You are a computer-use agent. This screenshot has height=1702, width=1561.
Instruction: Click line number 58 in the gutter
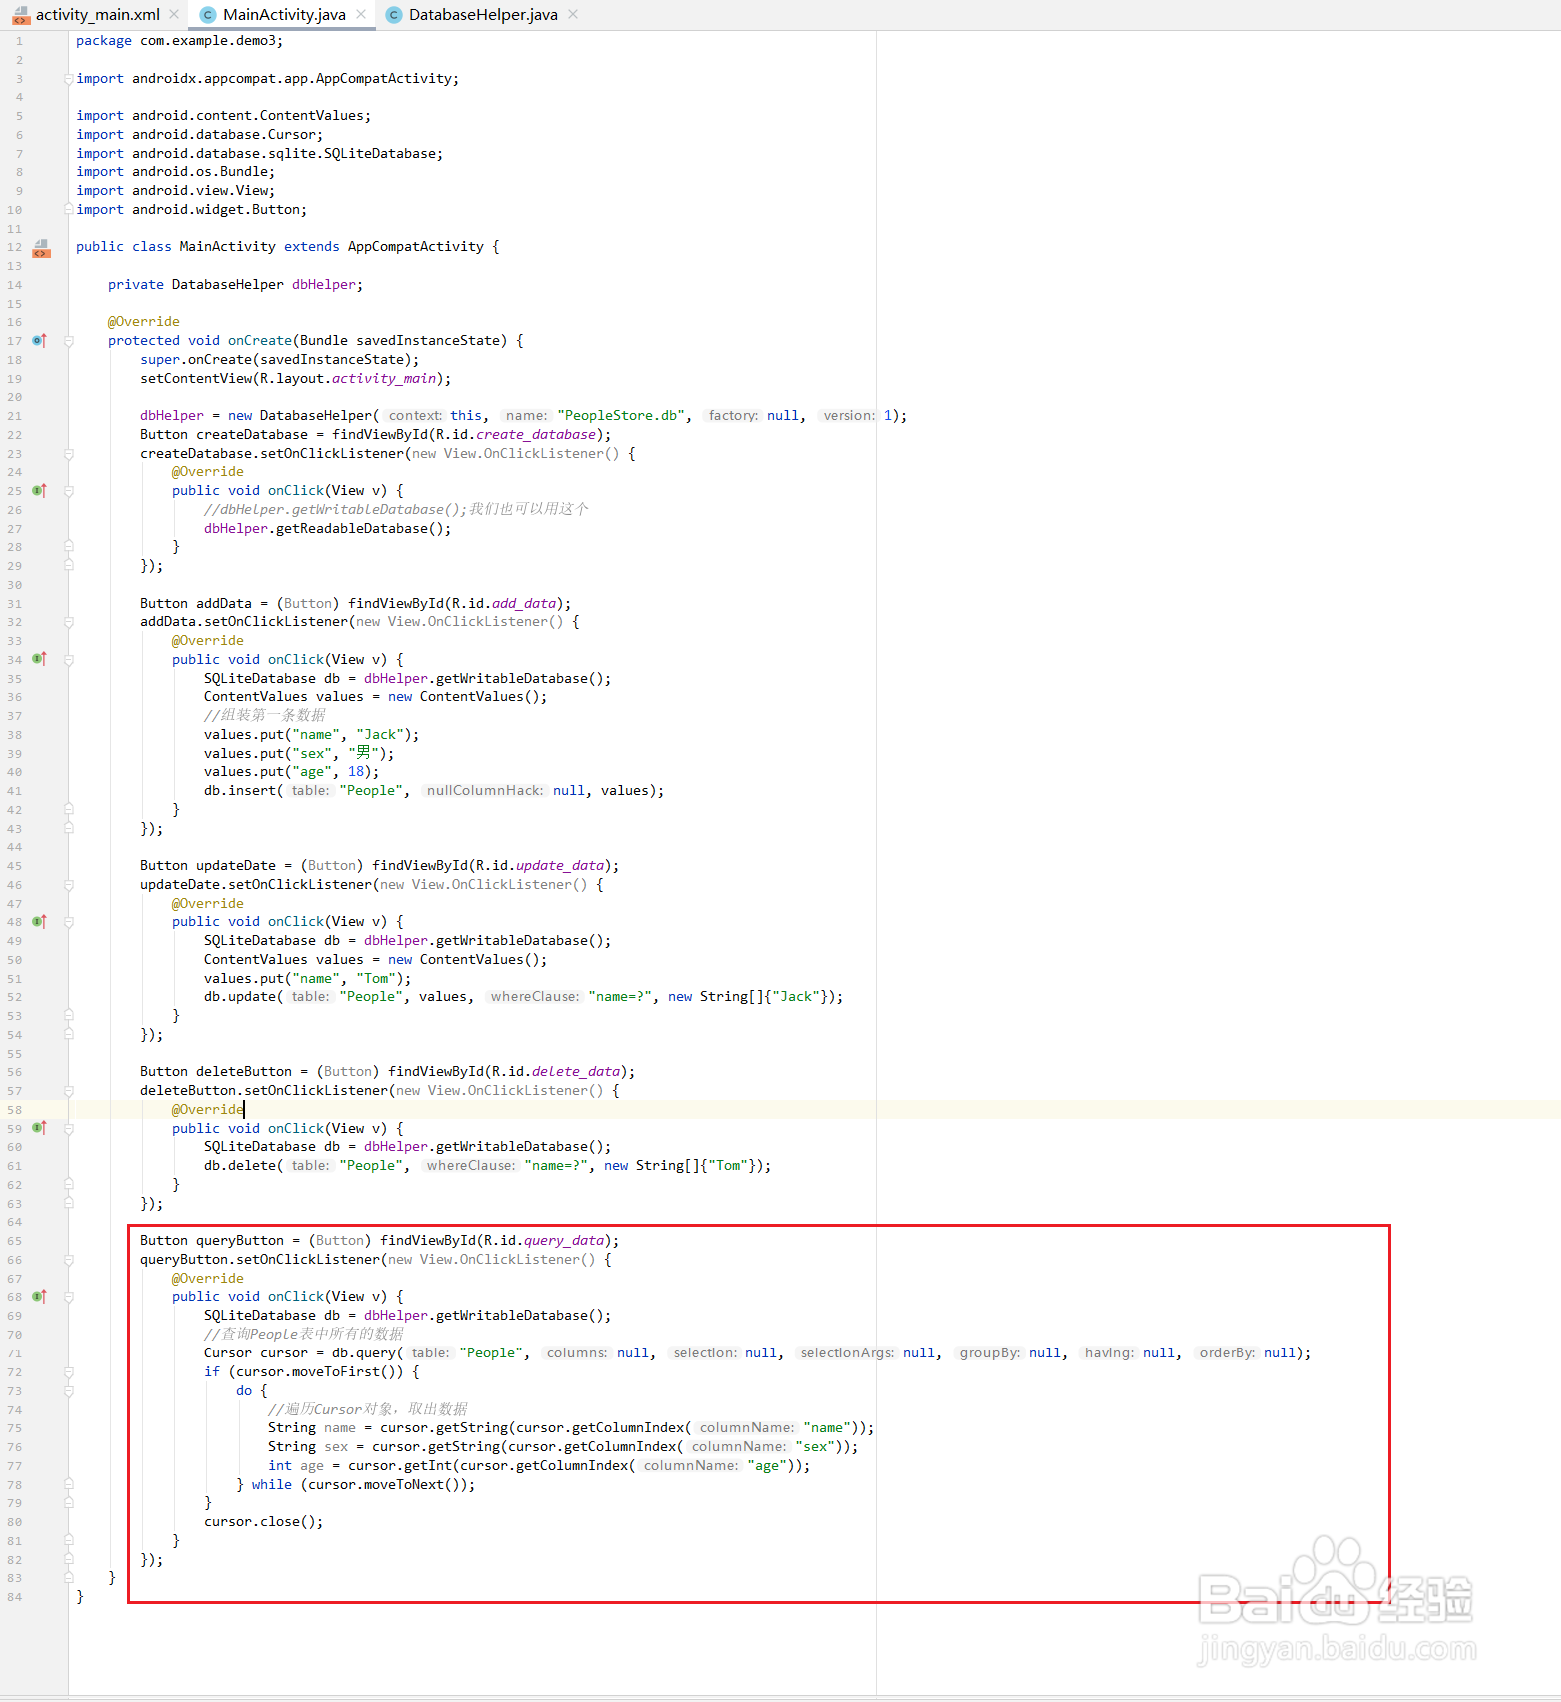pyautogui.click(x=14, y=1110)
